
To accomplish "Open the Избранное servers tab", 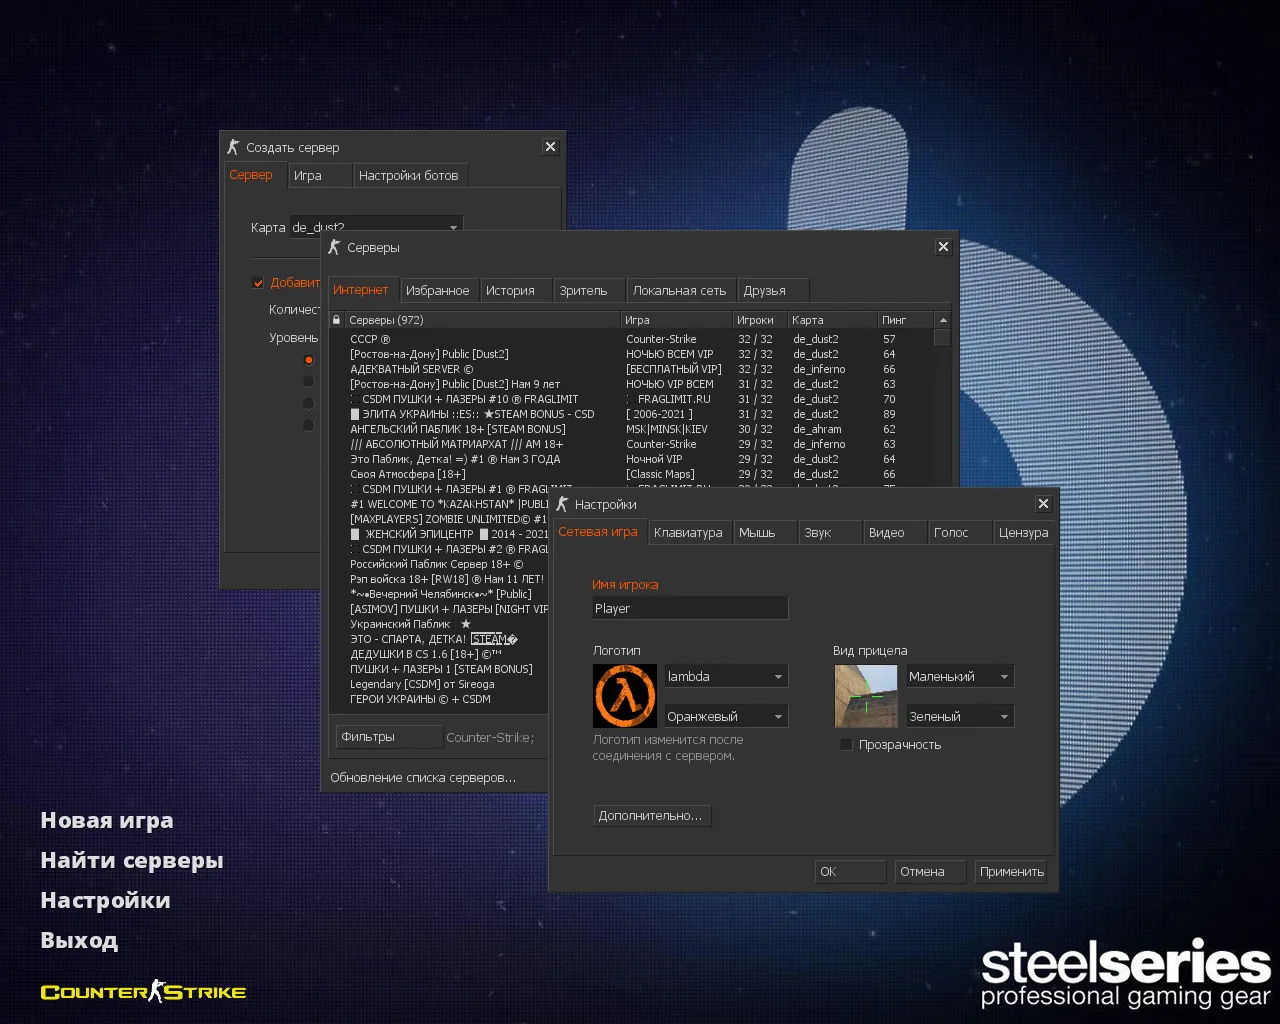I will pyautogui.click(x=437, y=291).
